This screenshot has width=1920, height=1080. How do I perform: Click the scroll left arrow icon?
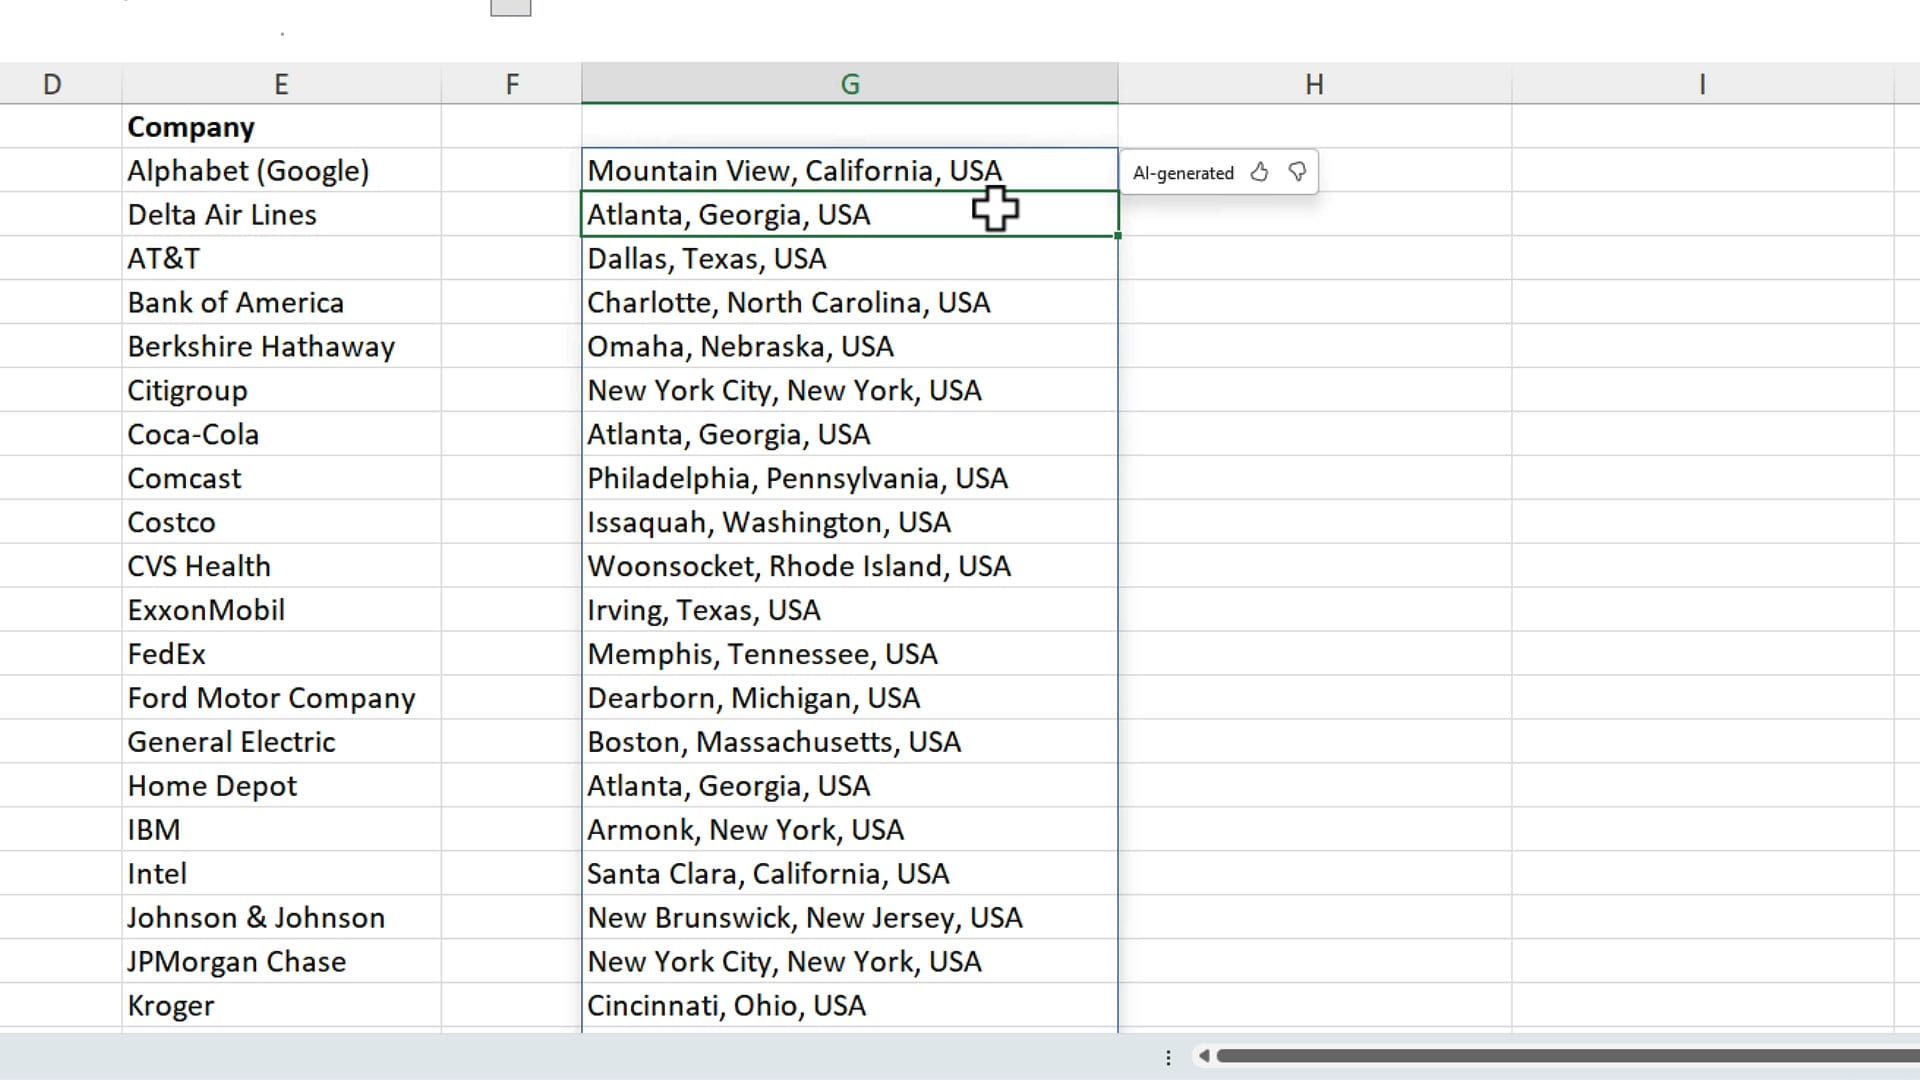point(1204,1056)
